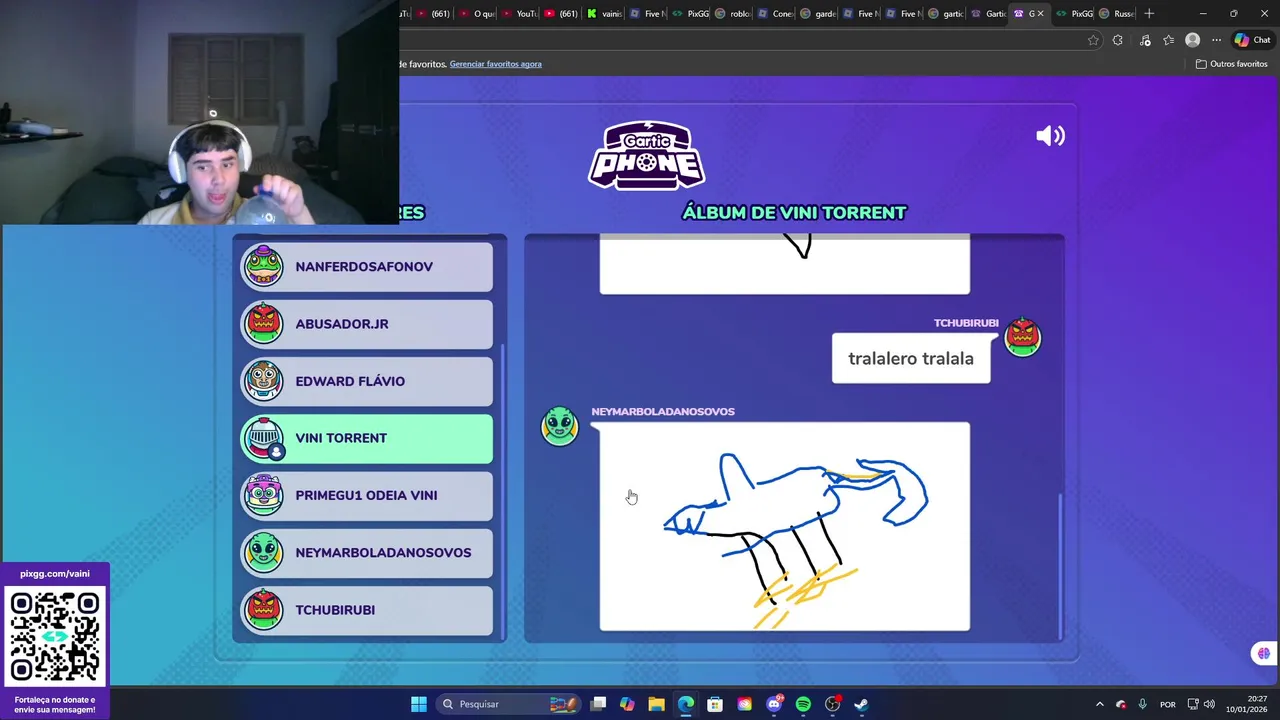This screenshot has height=720, width=1280.
Task: Expand the hidden system tray icons chevron
Action: (x=1100, y=704)
